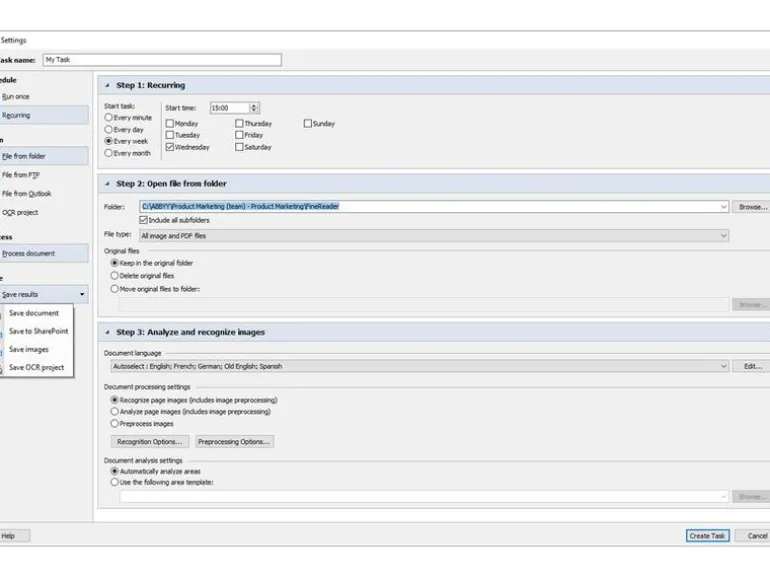Select OCR project open option
This screenshot has height=578, width=770.
(43, 212)
